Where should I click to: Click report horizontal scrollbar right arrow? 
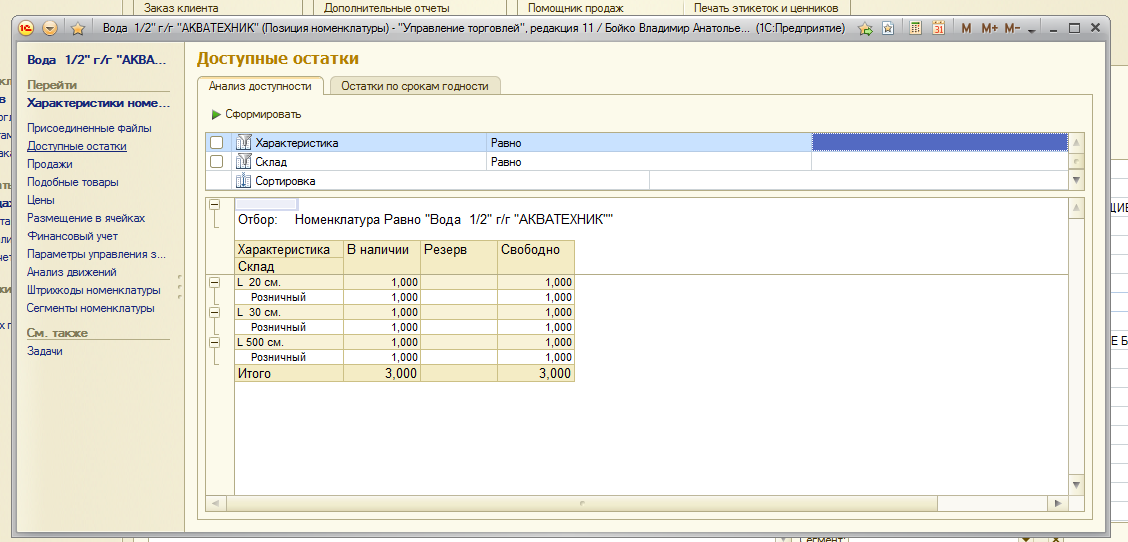1057,503
